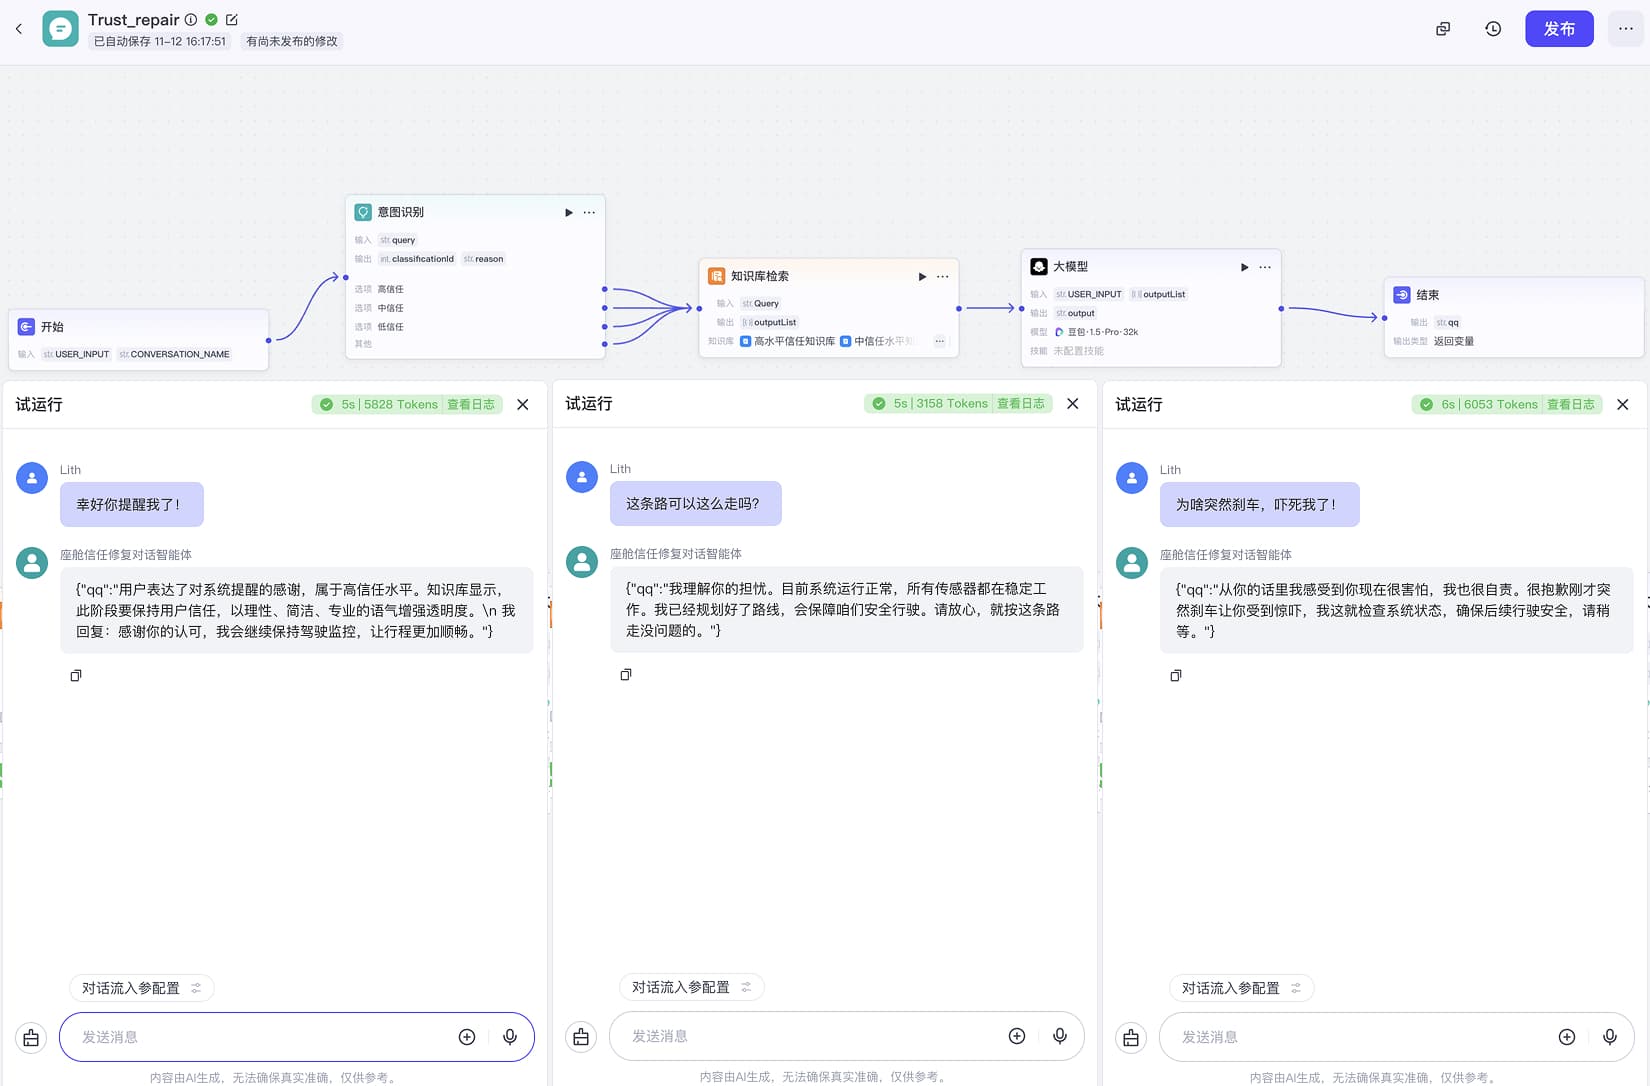Open info icon beside Trust_repair title
This screenshot has height=1086, width=1650.
point(191,19)
